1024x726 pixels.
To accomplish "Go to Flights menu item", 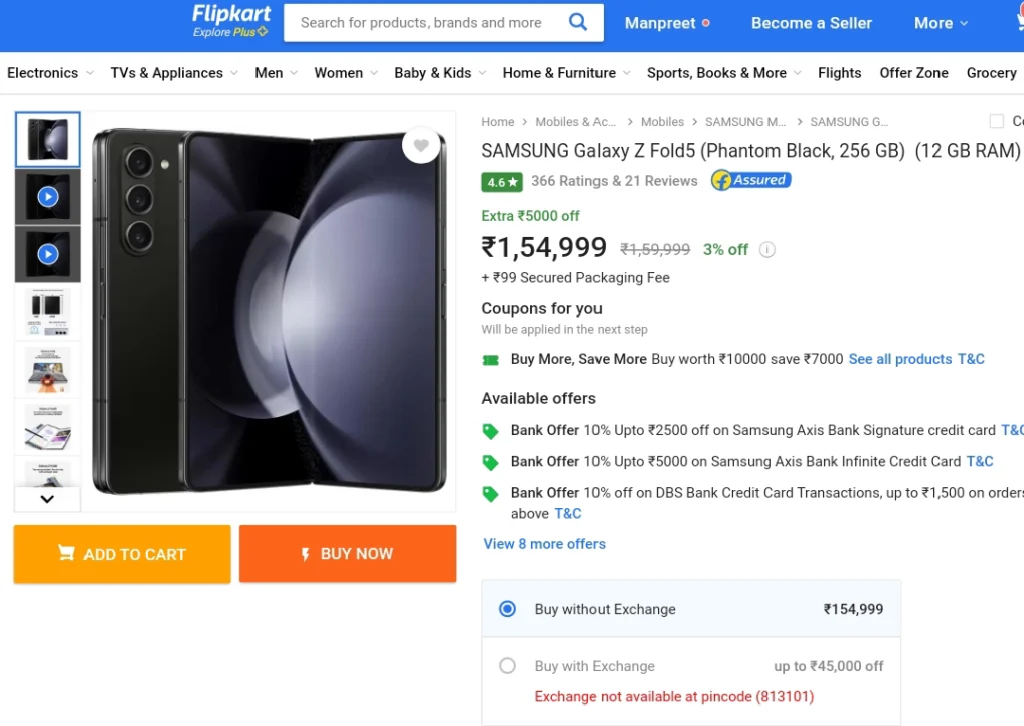I will click(839, 72).
